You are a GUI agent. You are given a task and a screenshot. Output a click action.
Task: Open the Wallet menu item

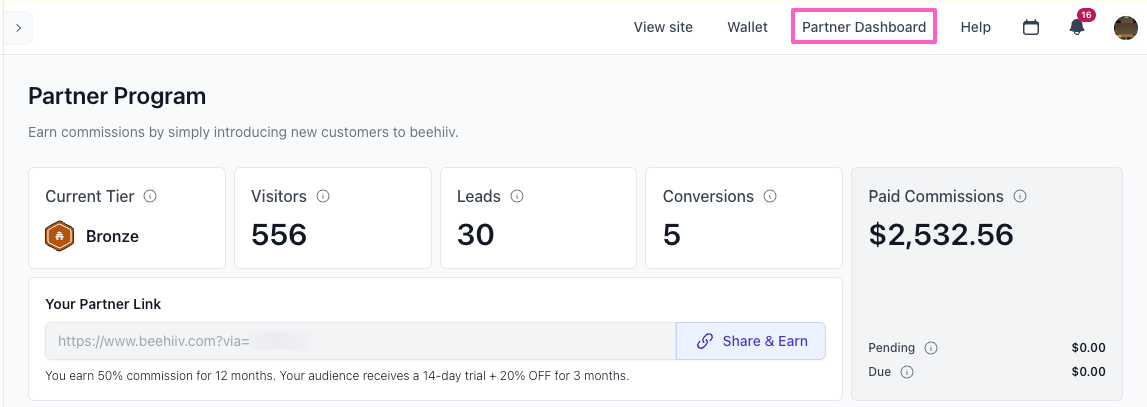click(x=747, y=27)
